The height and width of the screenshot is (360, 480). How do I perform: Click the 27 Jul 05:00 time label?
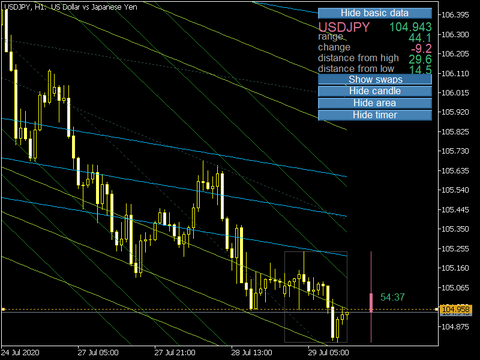pyautogui.click(x=98, y=353)
